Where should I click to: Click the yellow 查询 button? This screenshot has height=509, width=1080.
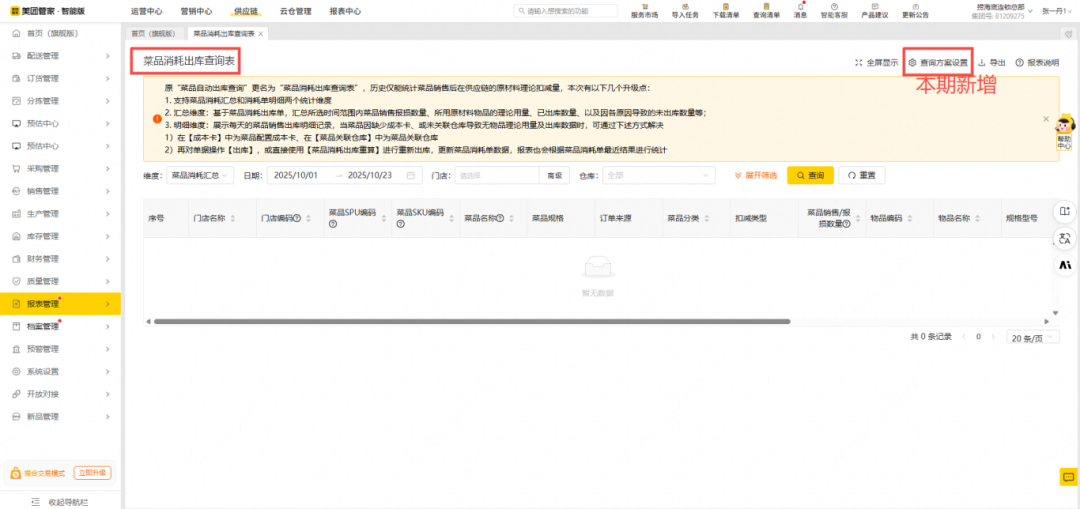click(810, 175)
